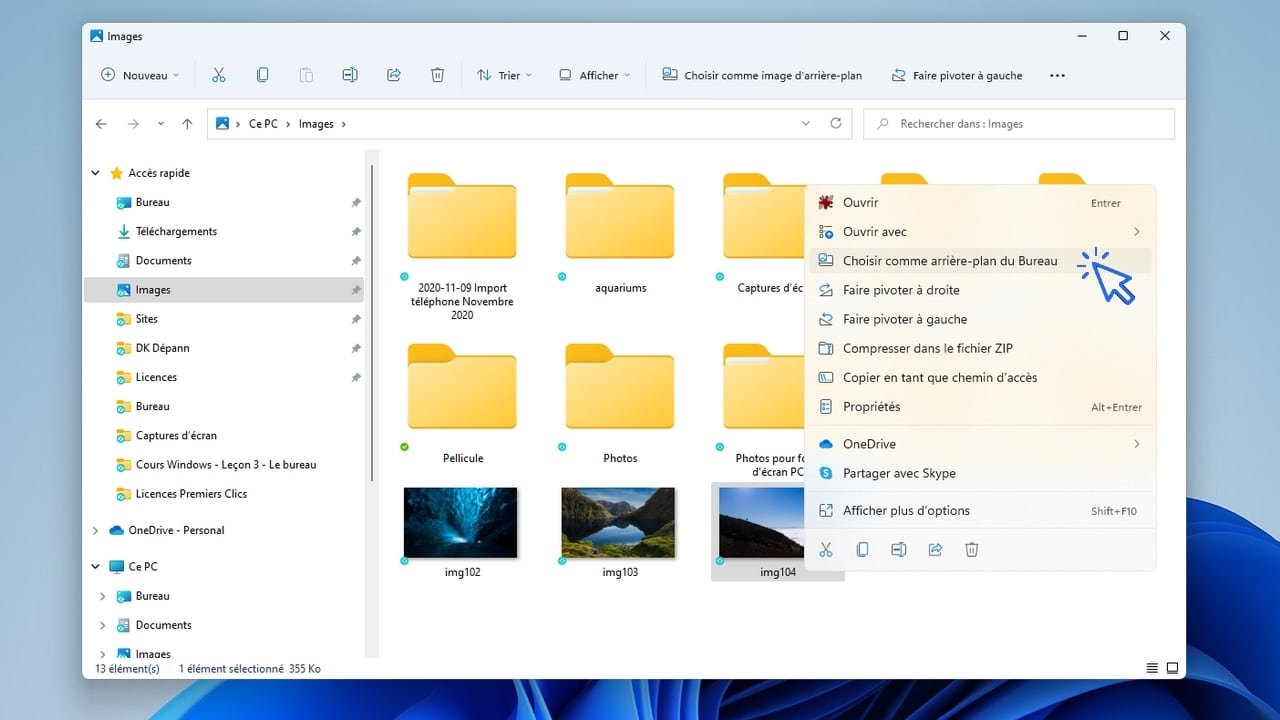Viewport: 1280px width, 720px height.
Task: Open Propriétés from the context menu
Action: click(x=980, y=407)
